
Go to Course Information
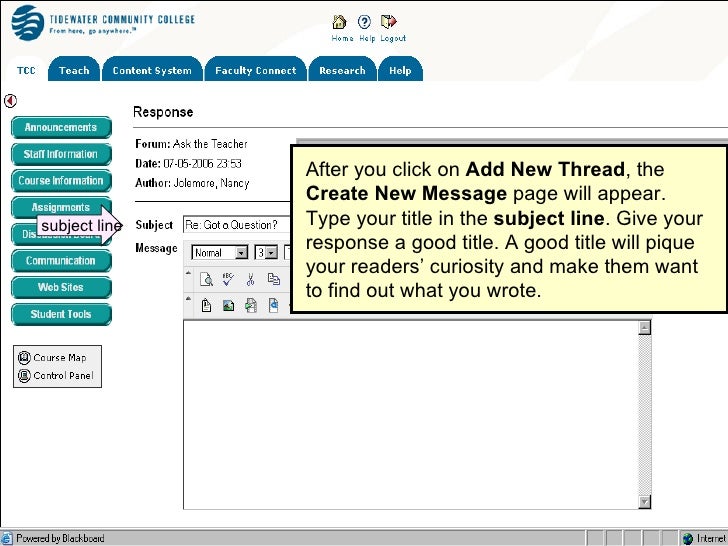pos(61,181)
